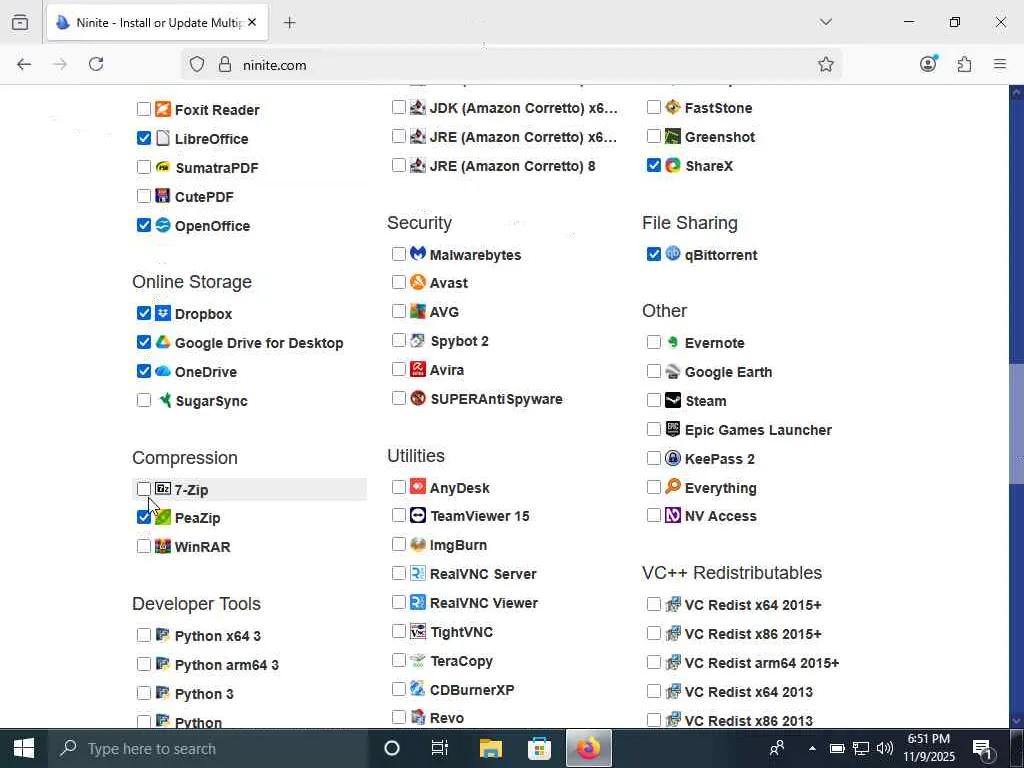
Task: Click the qBittorrent icon
Action: tap(673, 253)
